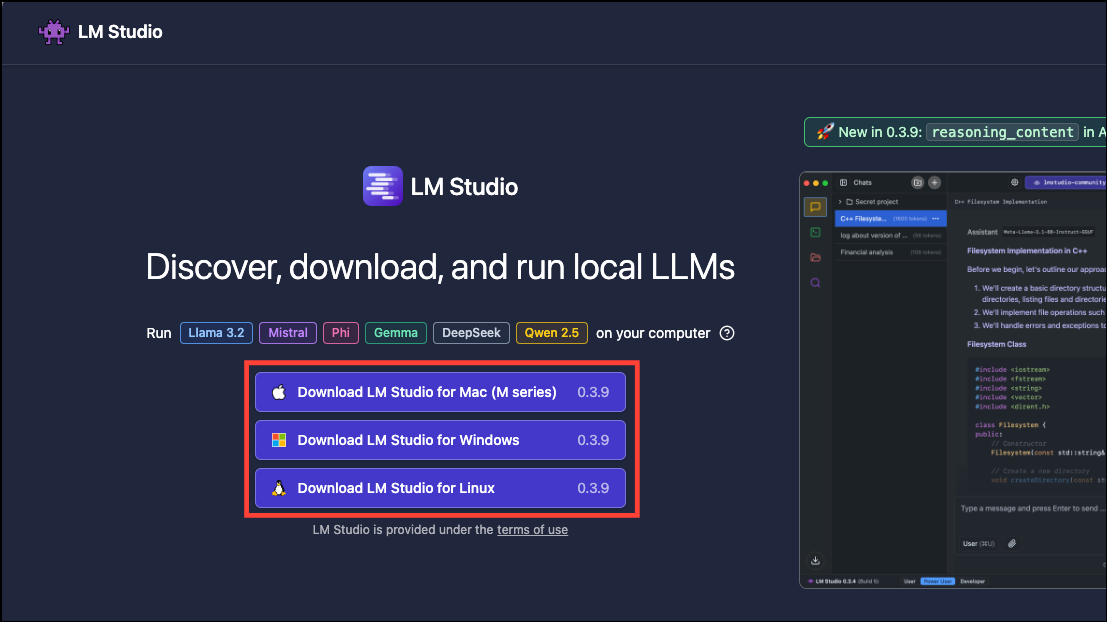Click the downloads icon at sidebar bottom
The height and width of the screenshot is (622, 1107).
(815, 561)
